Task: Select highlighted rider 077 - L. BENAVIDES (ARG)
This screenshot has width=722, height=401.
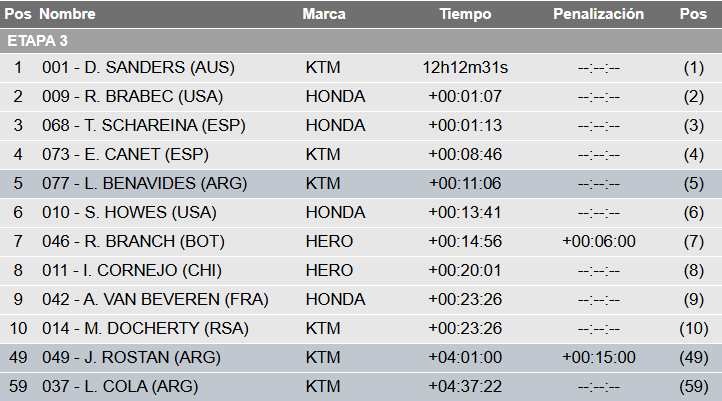Action: click(144, 184)
